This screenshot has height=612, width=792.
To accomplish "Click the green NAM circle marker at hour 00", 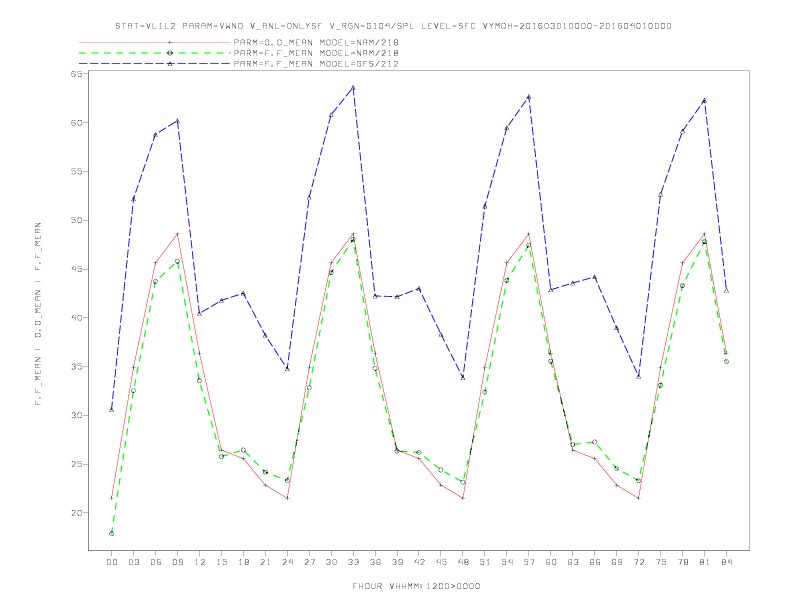I will [112, 534].
